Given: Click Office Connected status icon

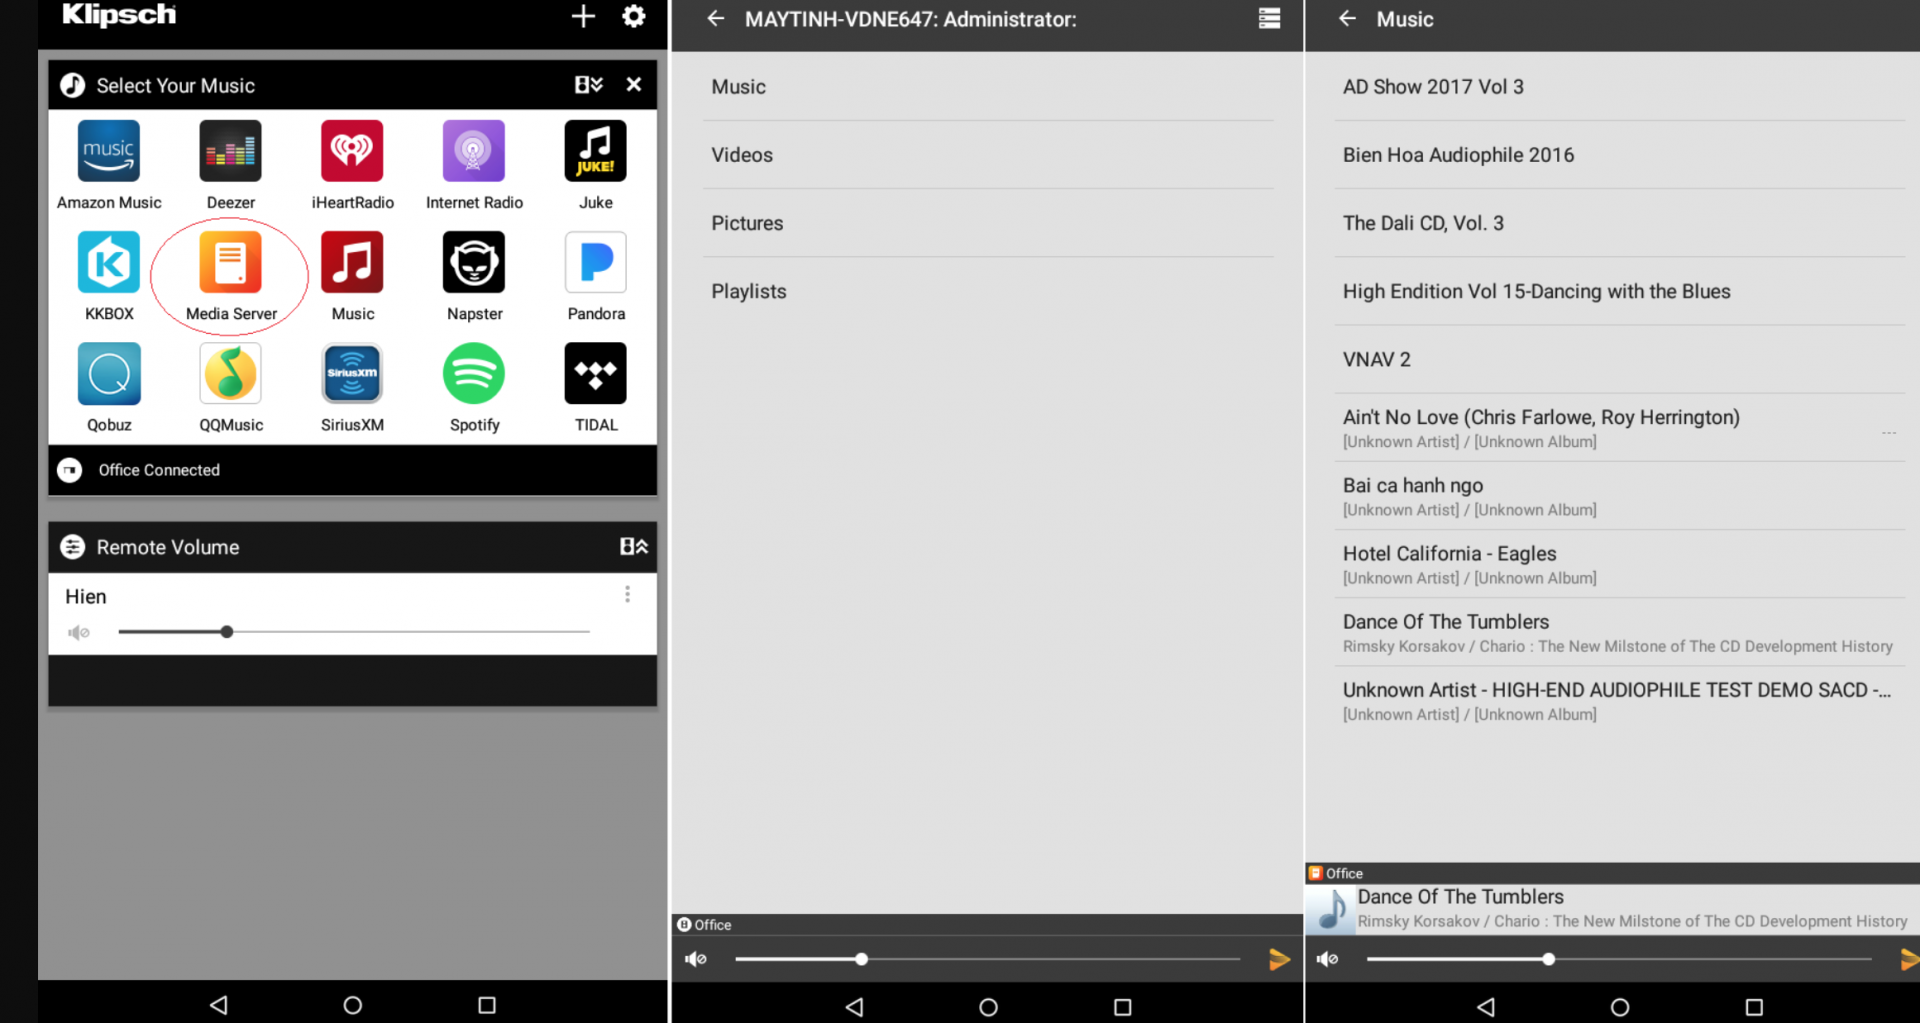Looking at the screenshot, I should coord(70,470).
